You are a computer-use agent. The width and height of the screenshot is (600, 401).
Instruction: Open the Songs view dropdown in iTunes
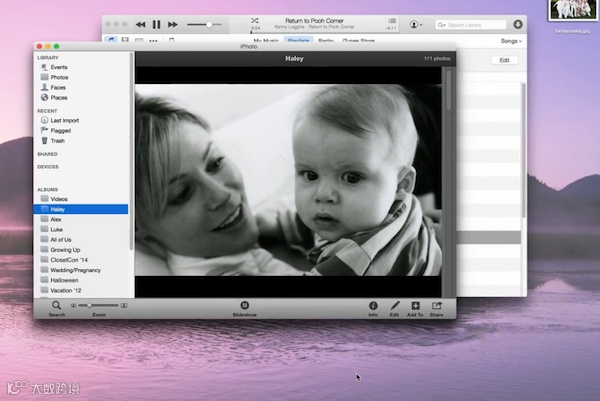[511, 41]
